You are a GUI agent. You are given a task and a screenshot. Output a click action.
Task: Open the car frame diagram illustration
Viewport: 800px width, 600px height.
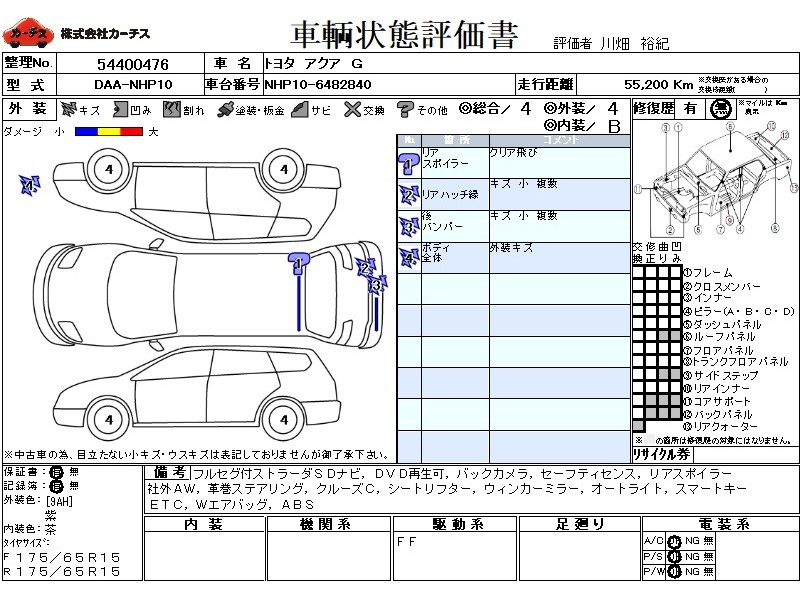point(716,178)
